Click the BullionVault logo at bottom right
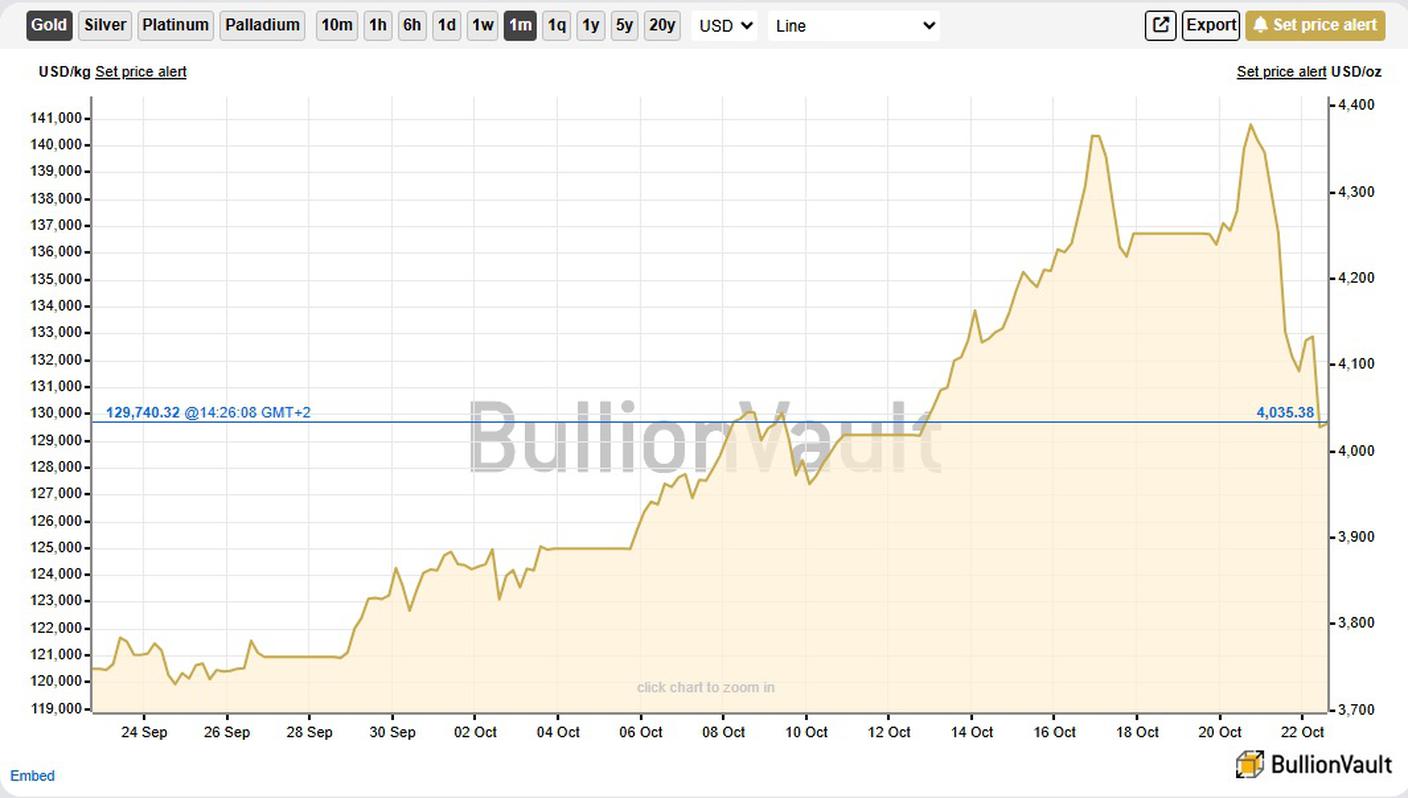1408x798 pixels. 1313,765
